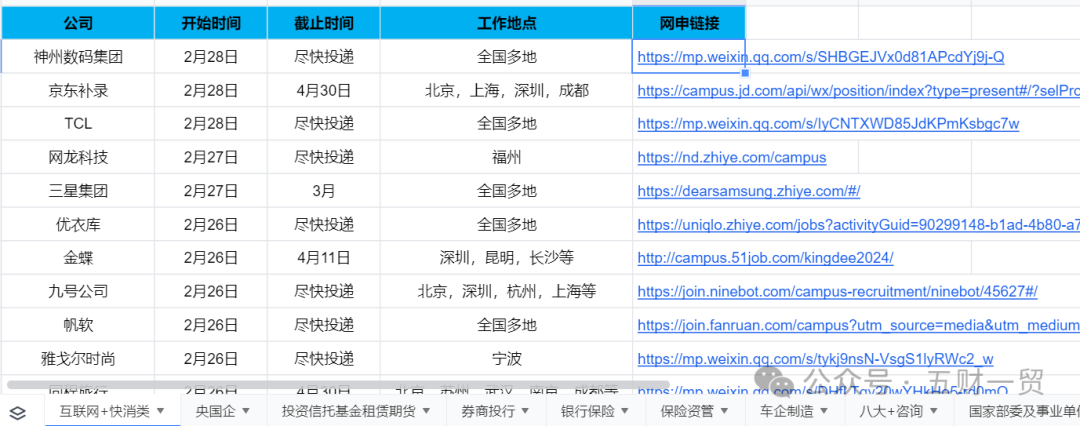Select the 雅戈尔时尚 company cell

[x=78, y=358]
